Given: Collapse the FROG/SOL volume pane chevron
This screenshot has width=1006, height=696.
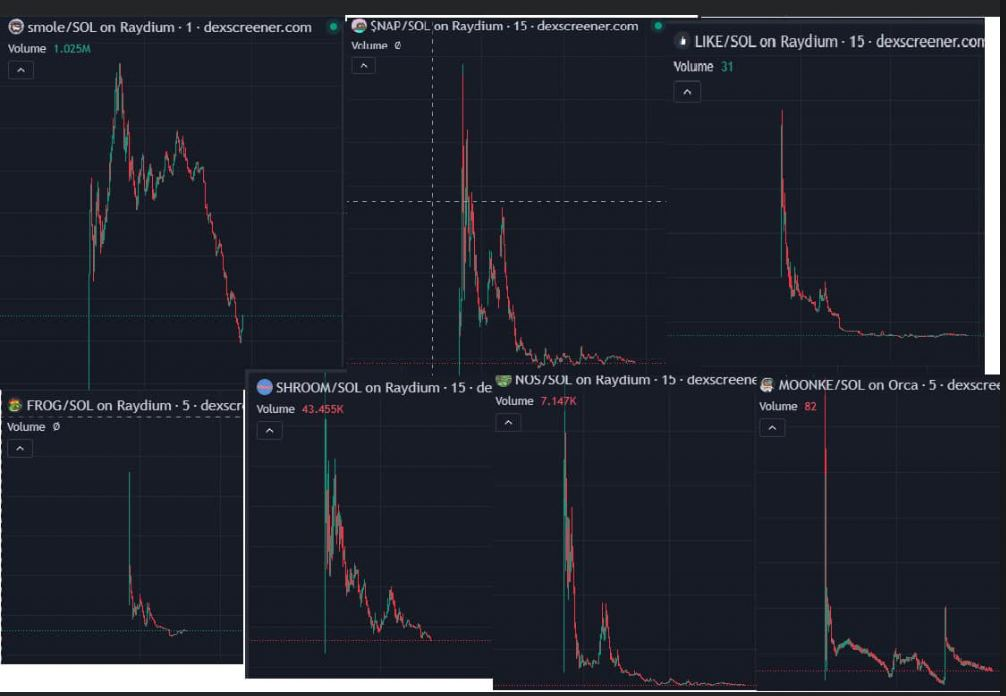Looking at the screenshot, I should pos(20,448).
